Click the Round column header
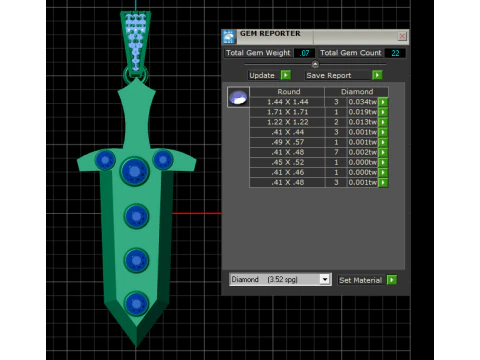The image size is (480, 360). 287,92
